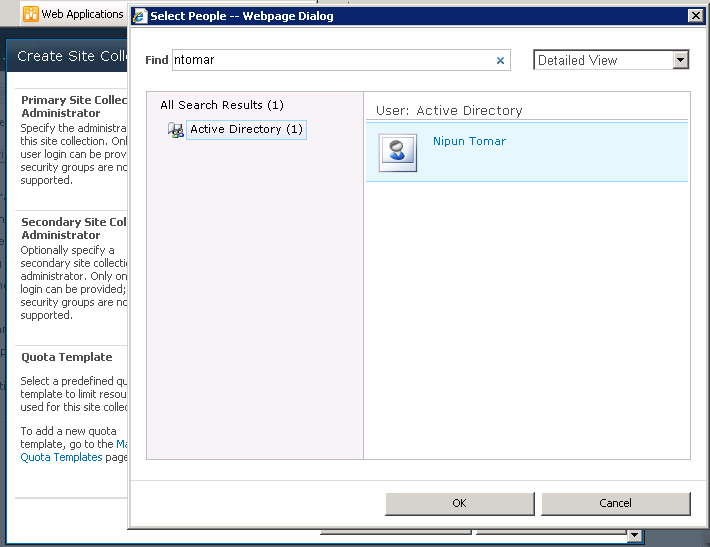Click the OK button

pyautogui.click(x=460, y=503)
